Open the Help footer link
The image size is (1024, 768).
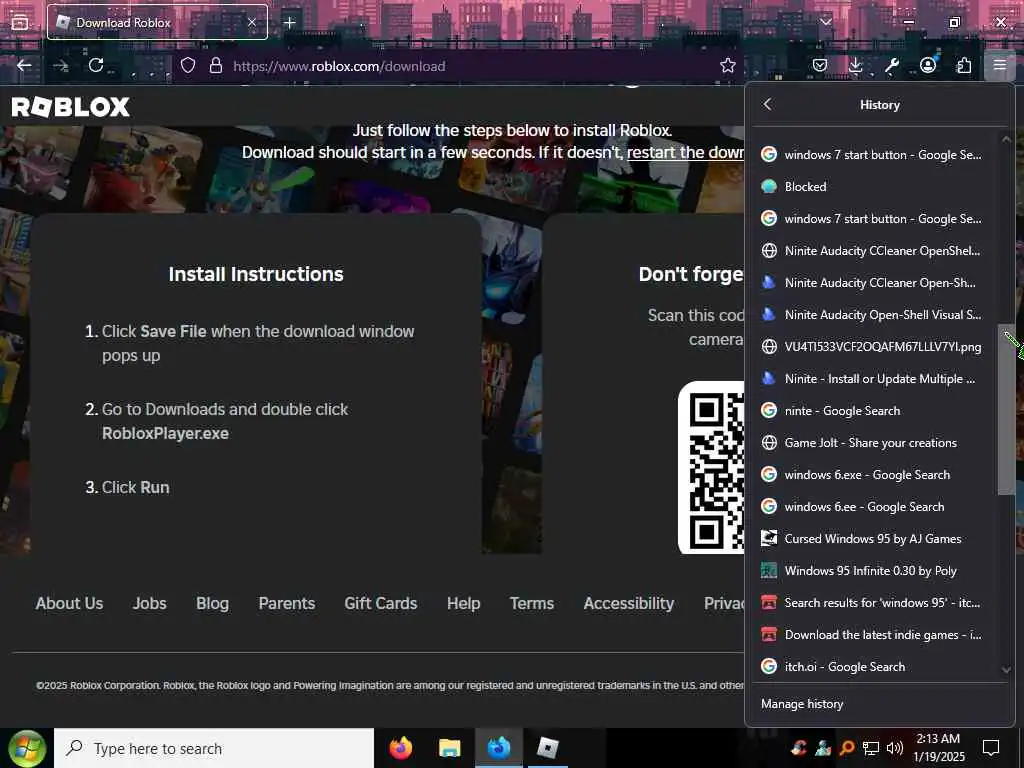click(464, 603)
